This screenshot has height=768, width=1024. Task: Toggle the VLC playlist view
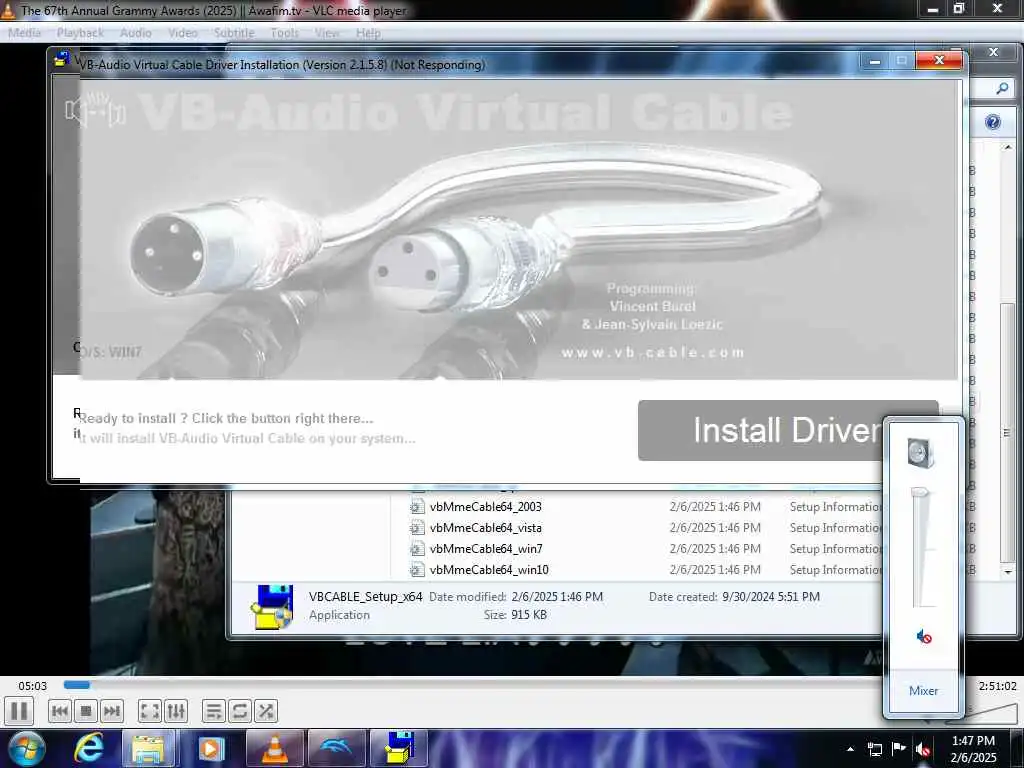(214, 711)
